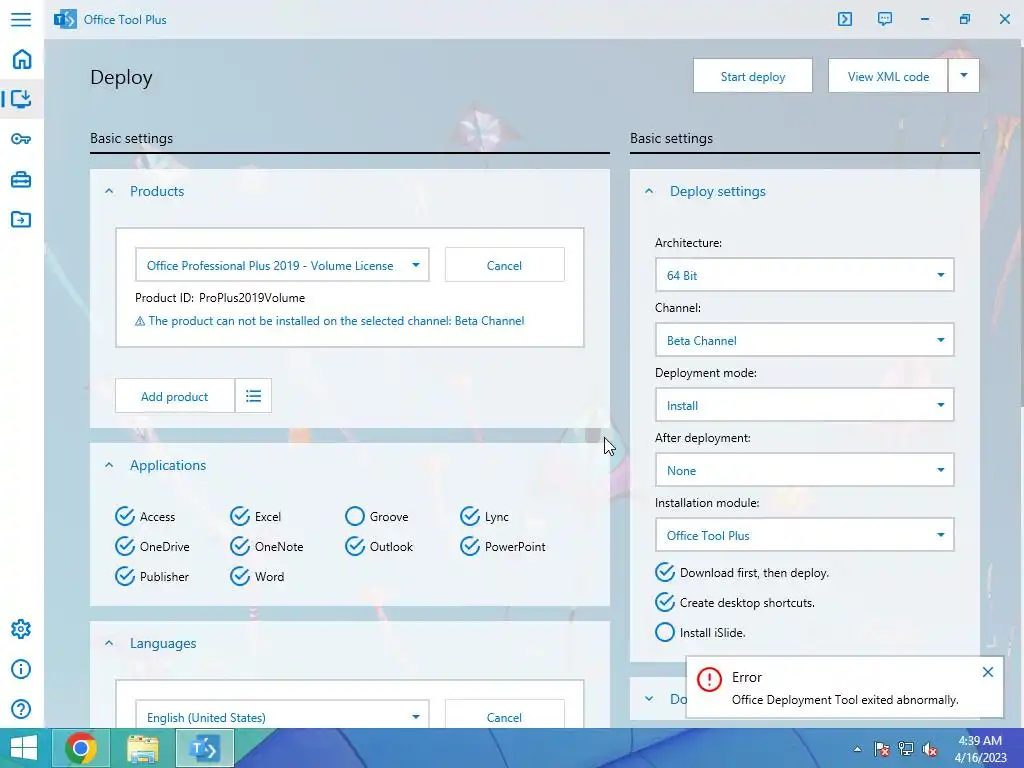Open the hamburger navigation menu
The width and height of the screenshot is (1024, 768).
(x=21, y=19)
